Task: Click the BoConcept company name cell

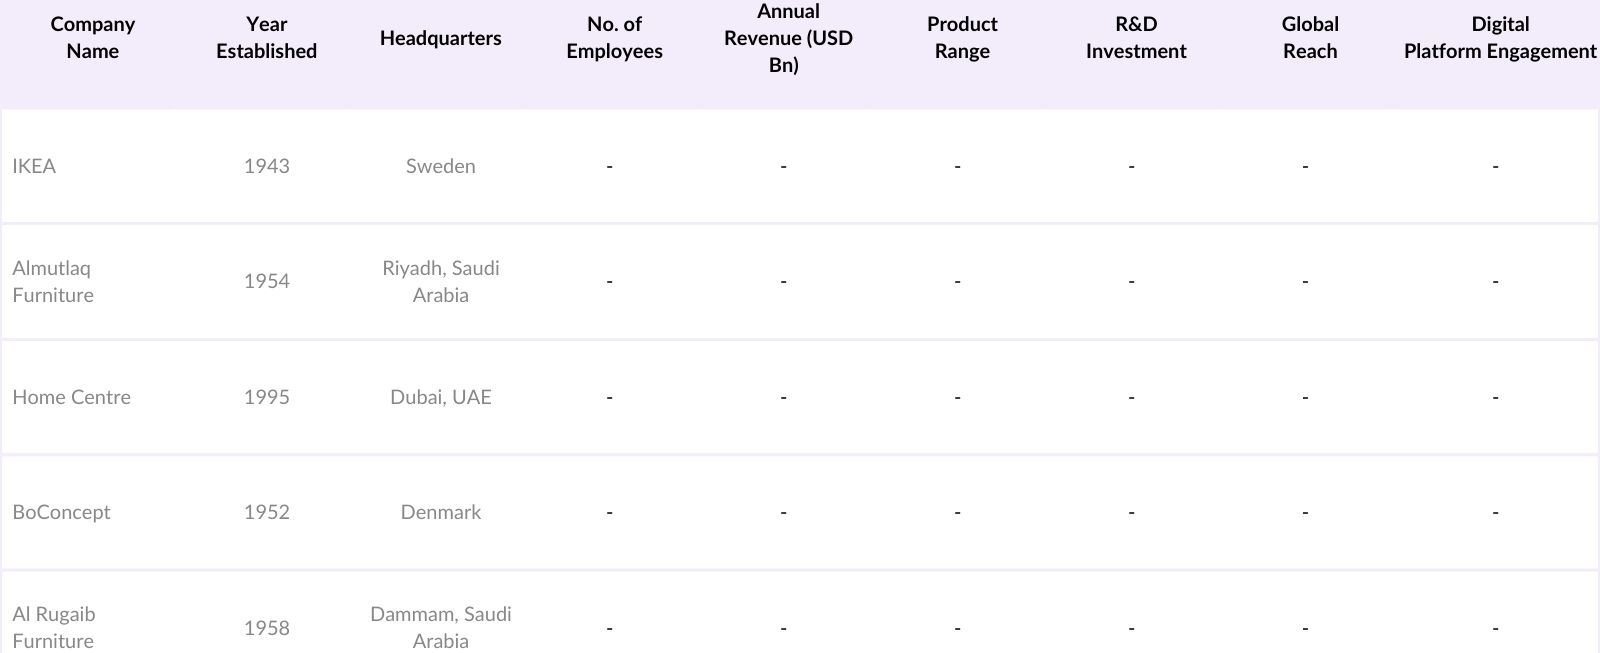Action: pos(61,512)
